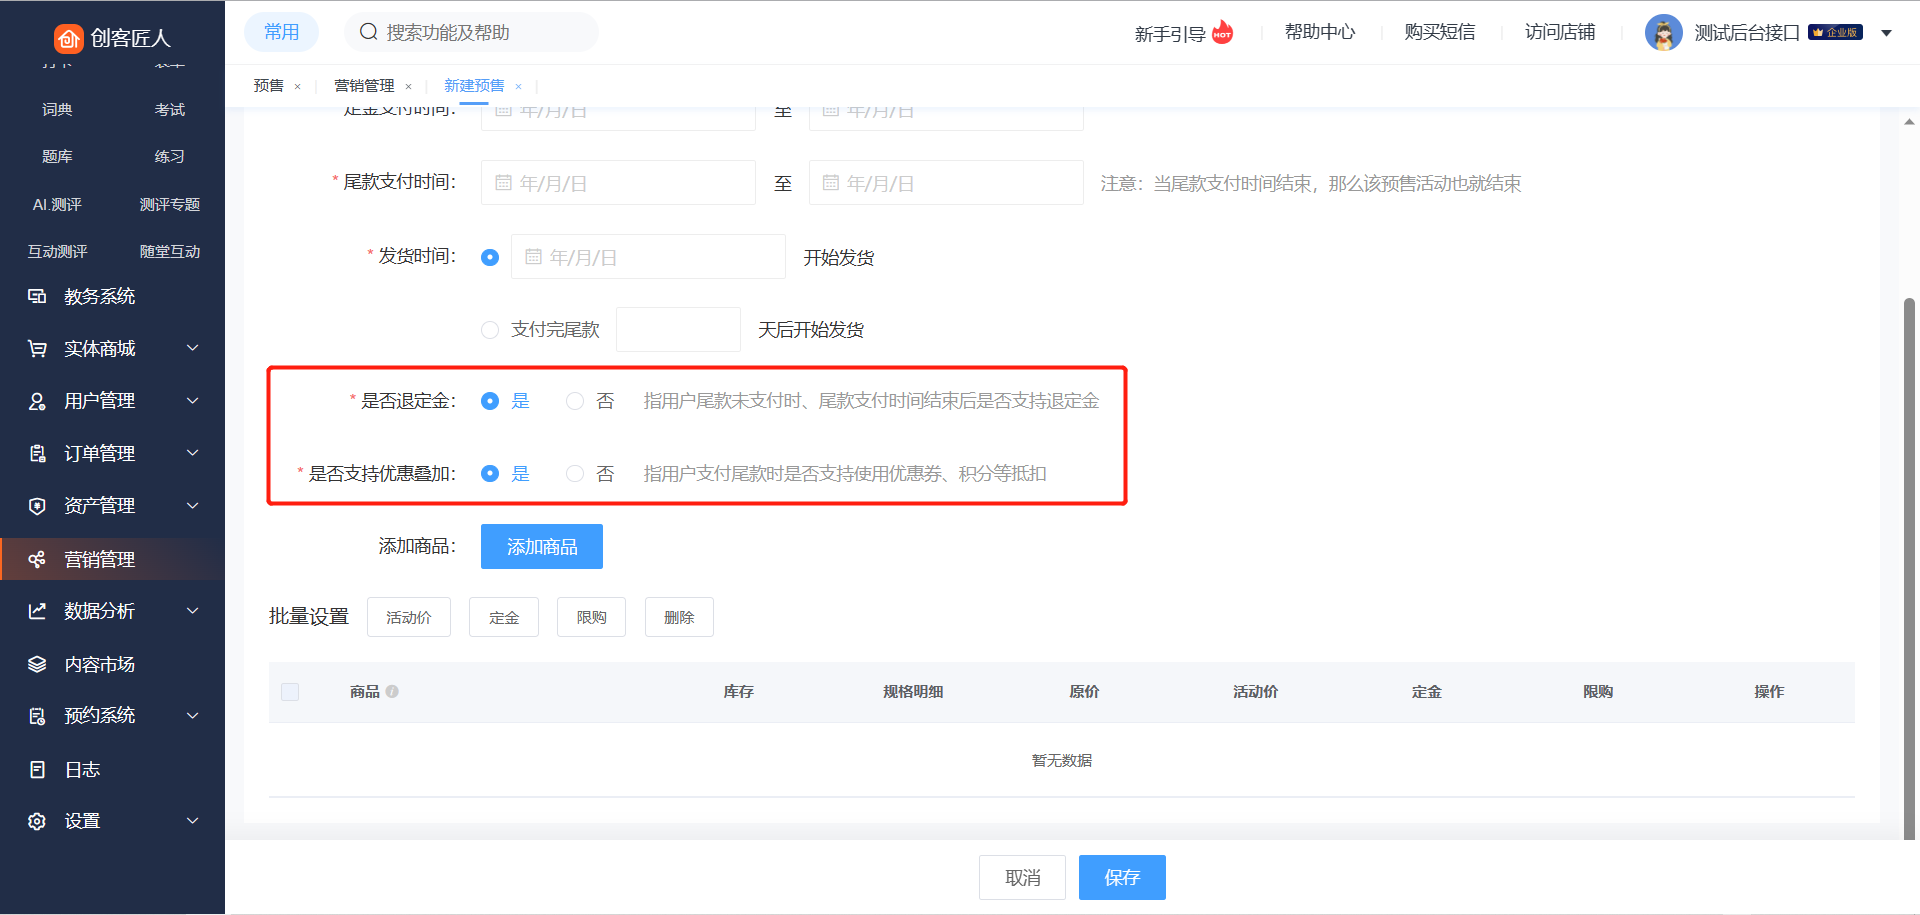Open 内容市场 sidebar icon
The height and width of the screenshot is (915, 1920).
point(37,664)
